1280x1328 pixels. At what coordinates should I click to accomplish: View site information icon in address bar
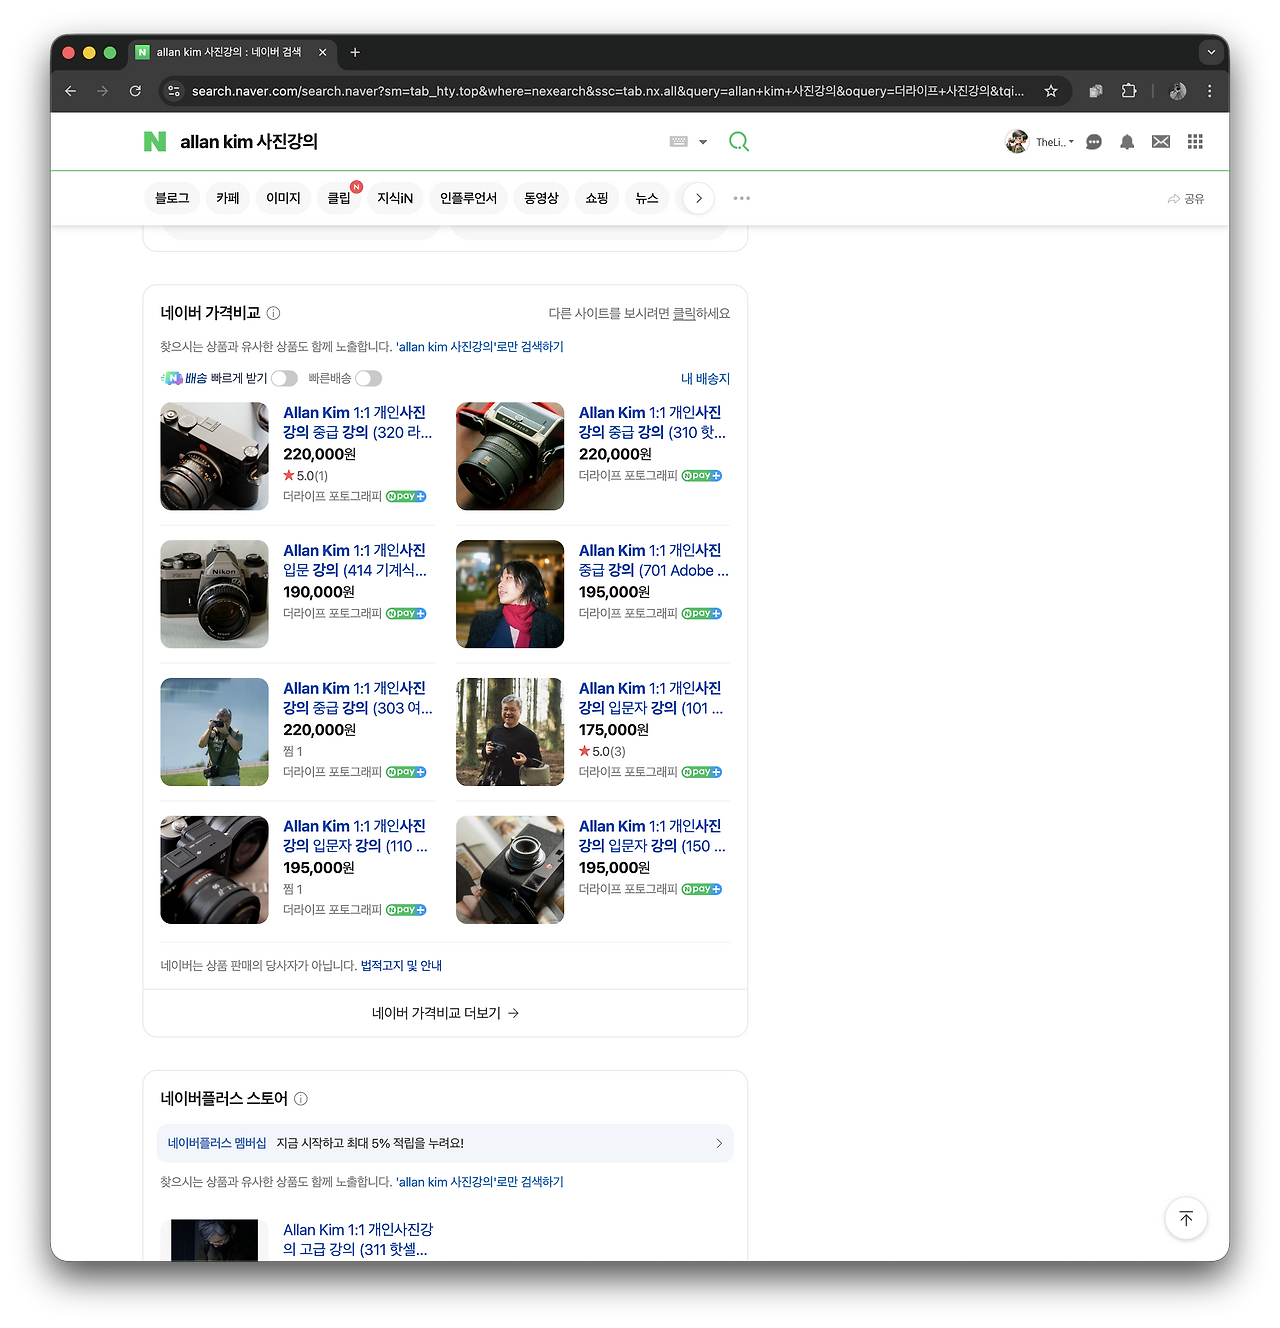174,91
